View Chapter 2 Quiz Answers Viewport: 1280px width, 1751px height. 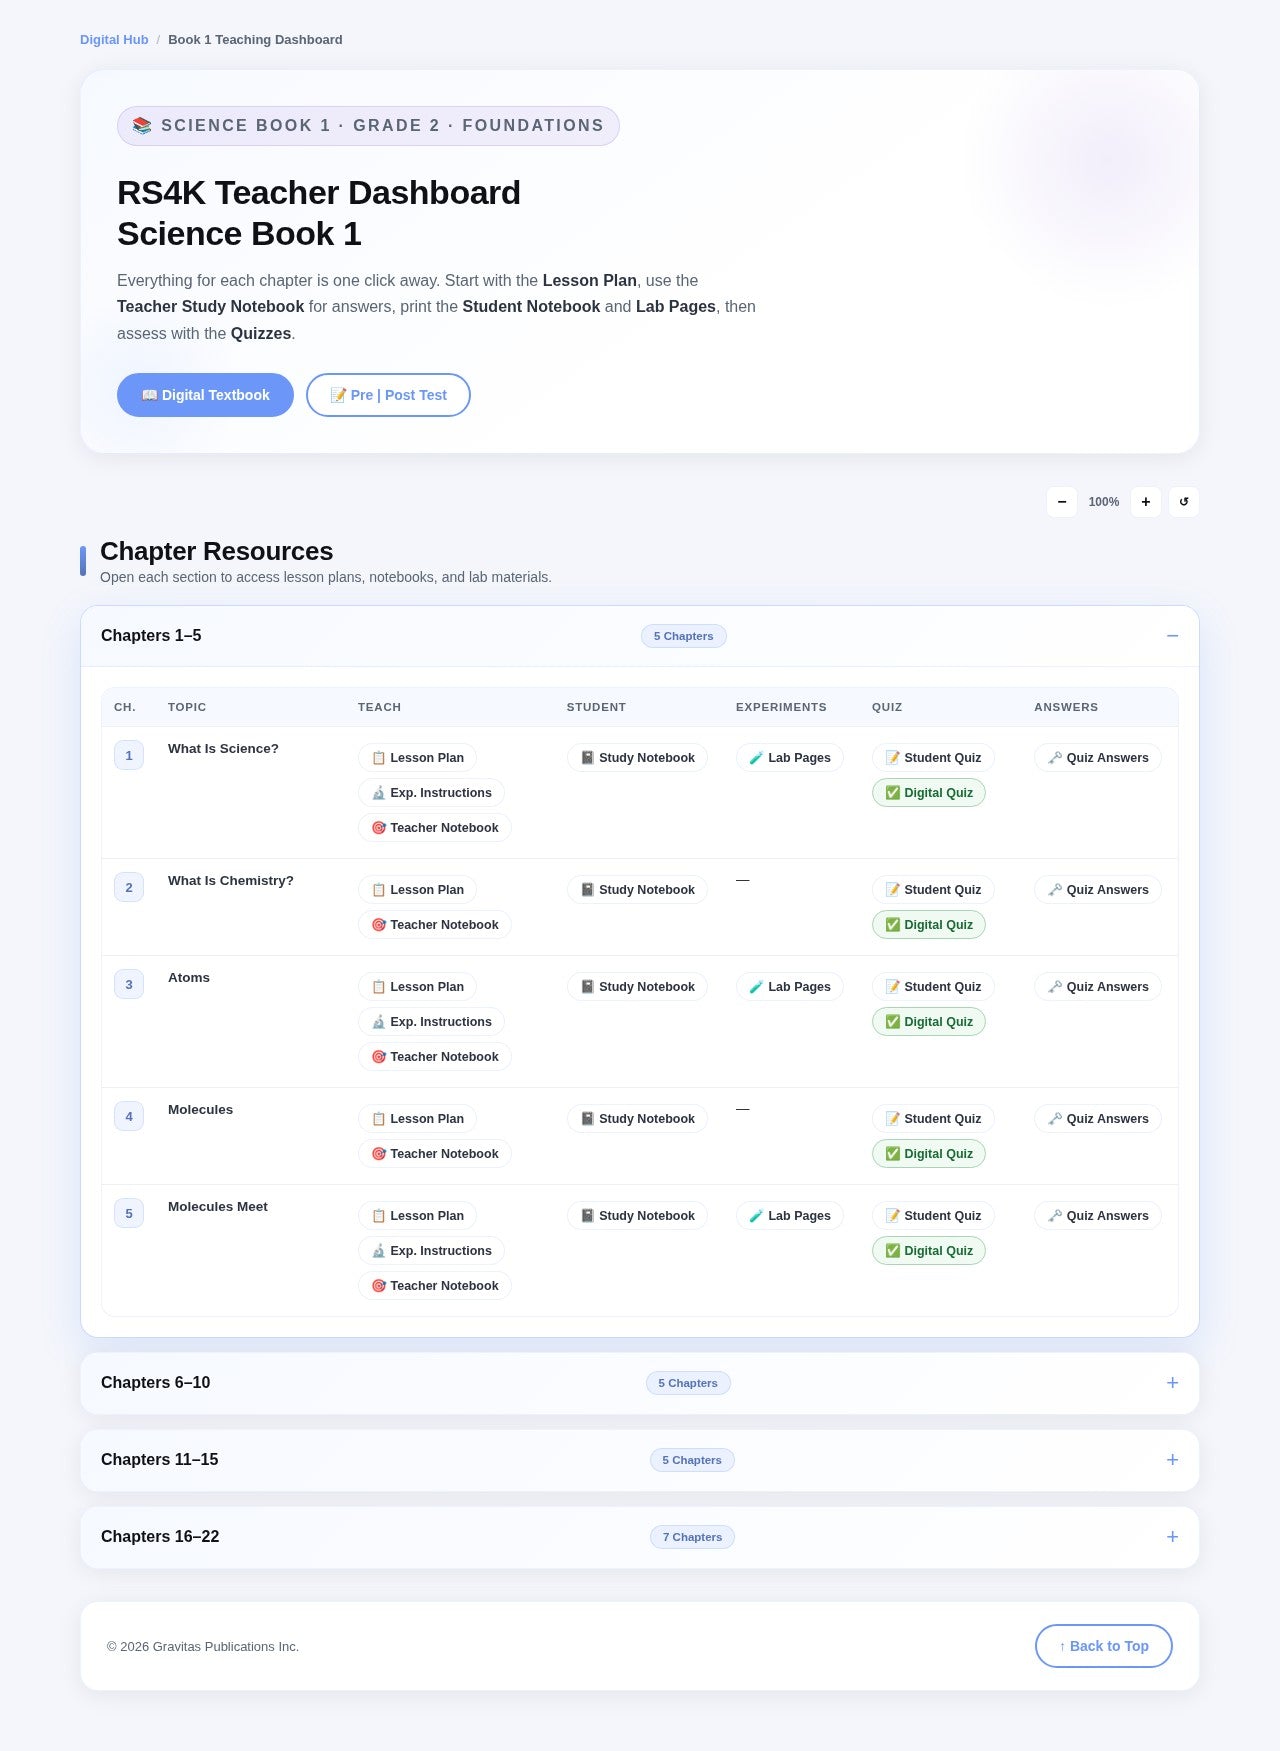(1098, 890)
